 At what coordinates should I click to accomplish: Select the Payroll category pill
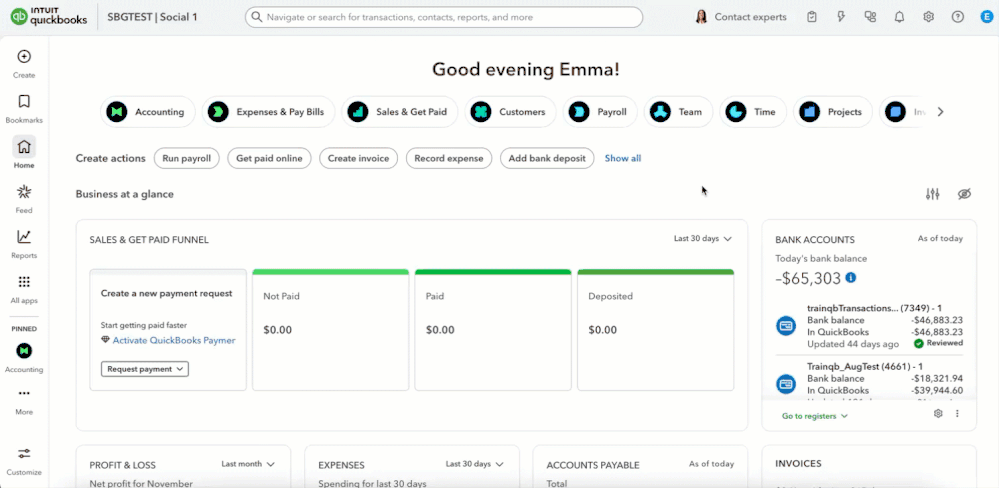(600, 112)
